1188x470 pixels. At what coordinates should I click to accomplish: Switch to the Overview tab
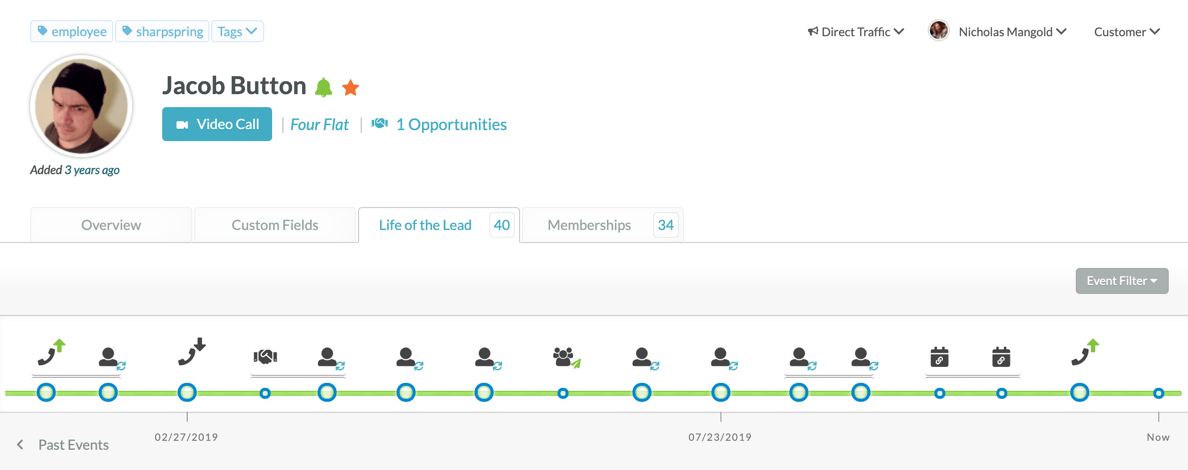pos(111,225)
